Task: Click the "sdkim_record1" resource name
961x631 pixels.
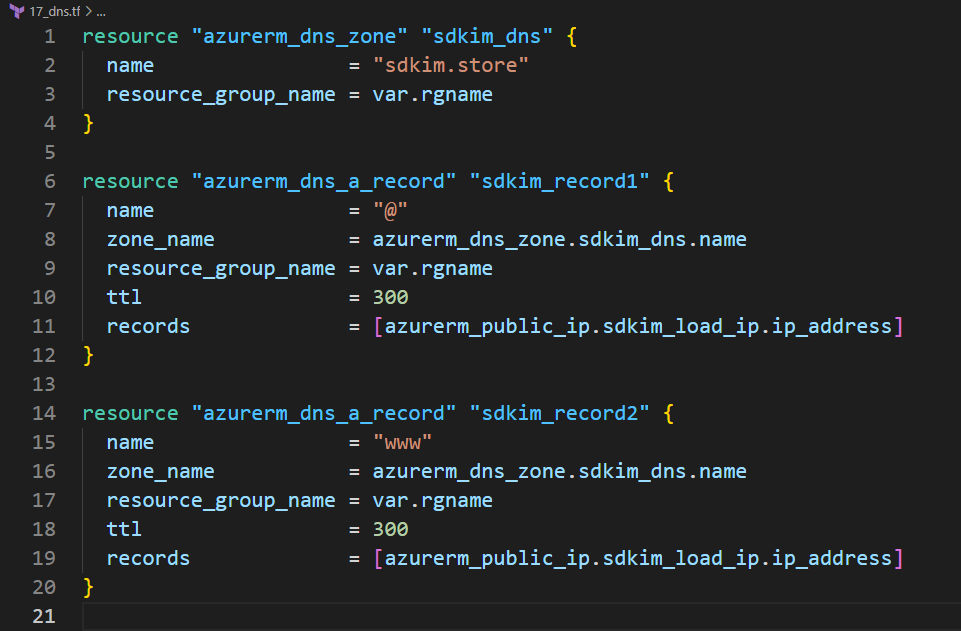Action: pos(559,182)
